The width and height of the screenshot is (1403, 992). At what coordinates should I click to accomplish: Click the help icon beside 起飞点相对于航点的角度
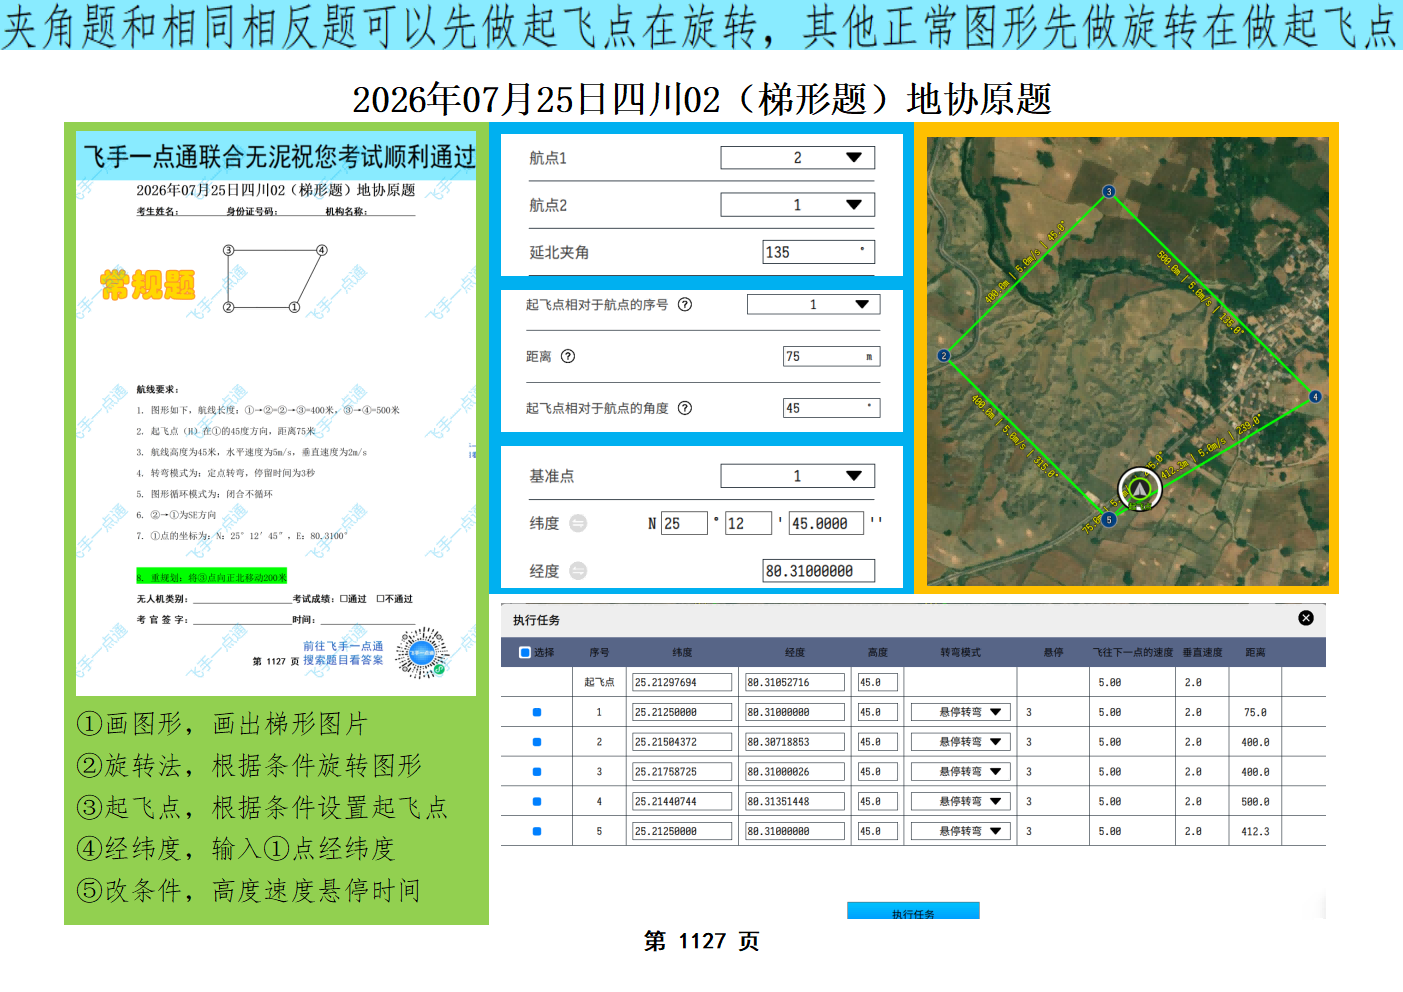[685, 408]
